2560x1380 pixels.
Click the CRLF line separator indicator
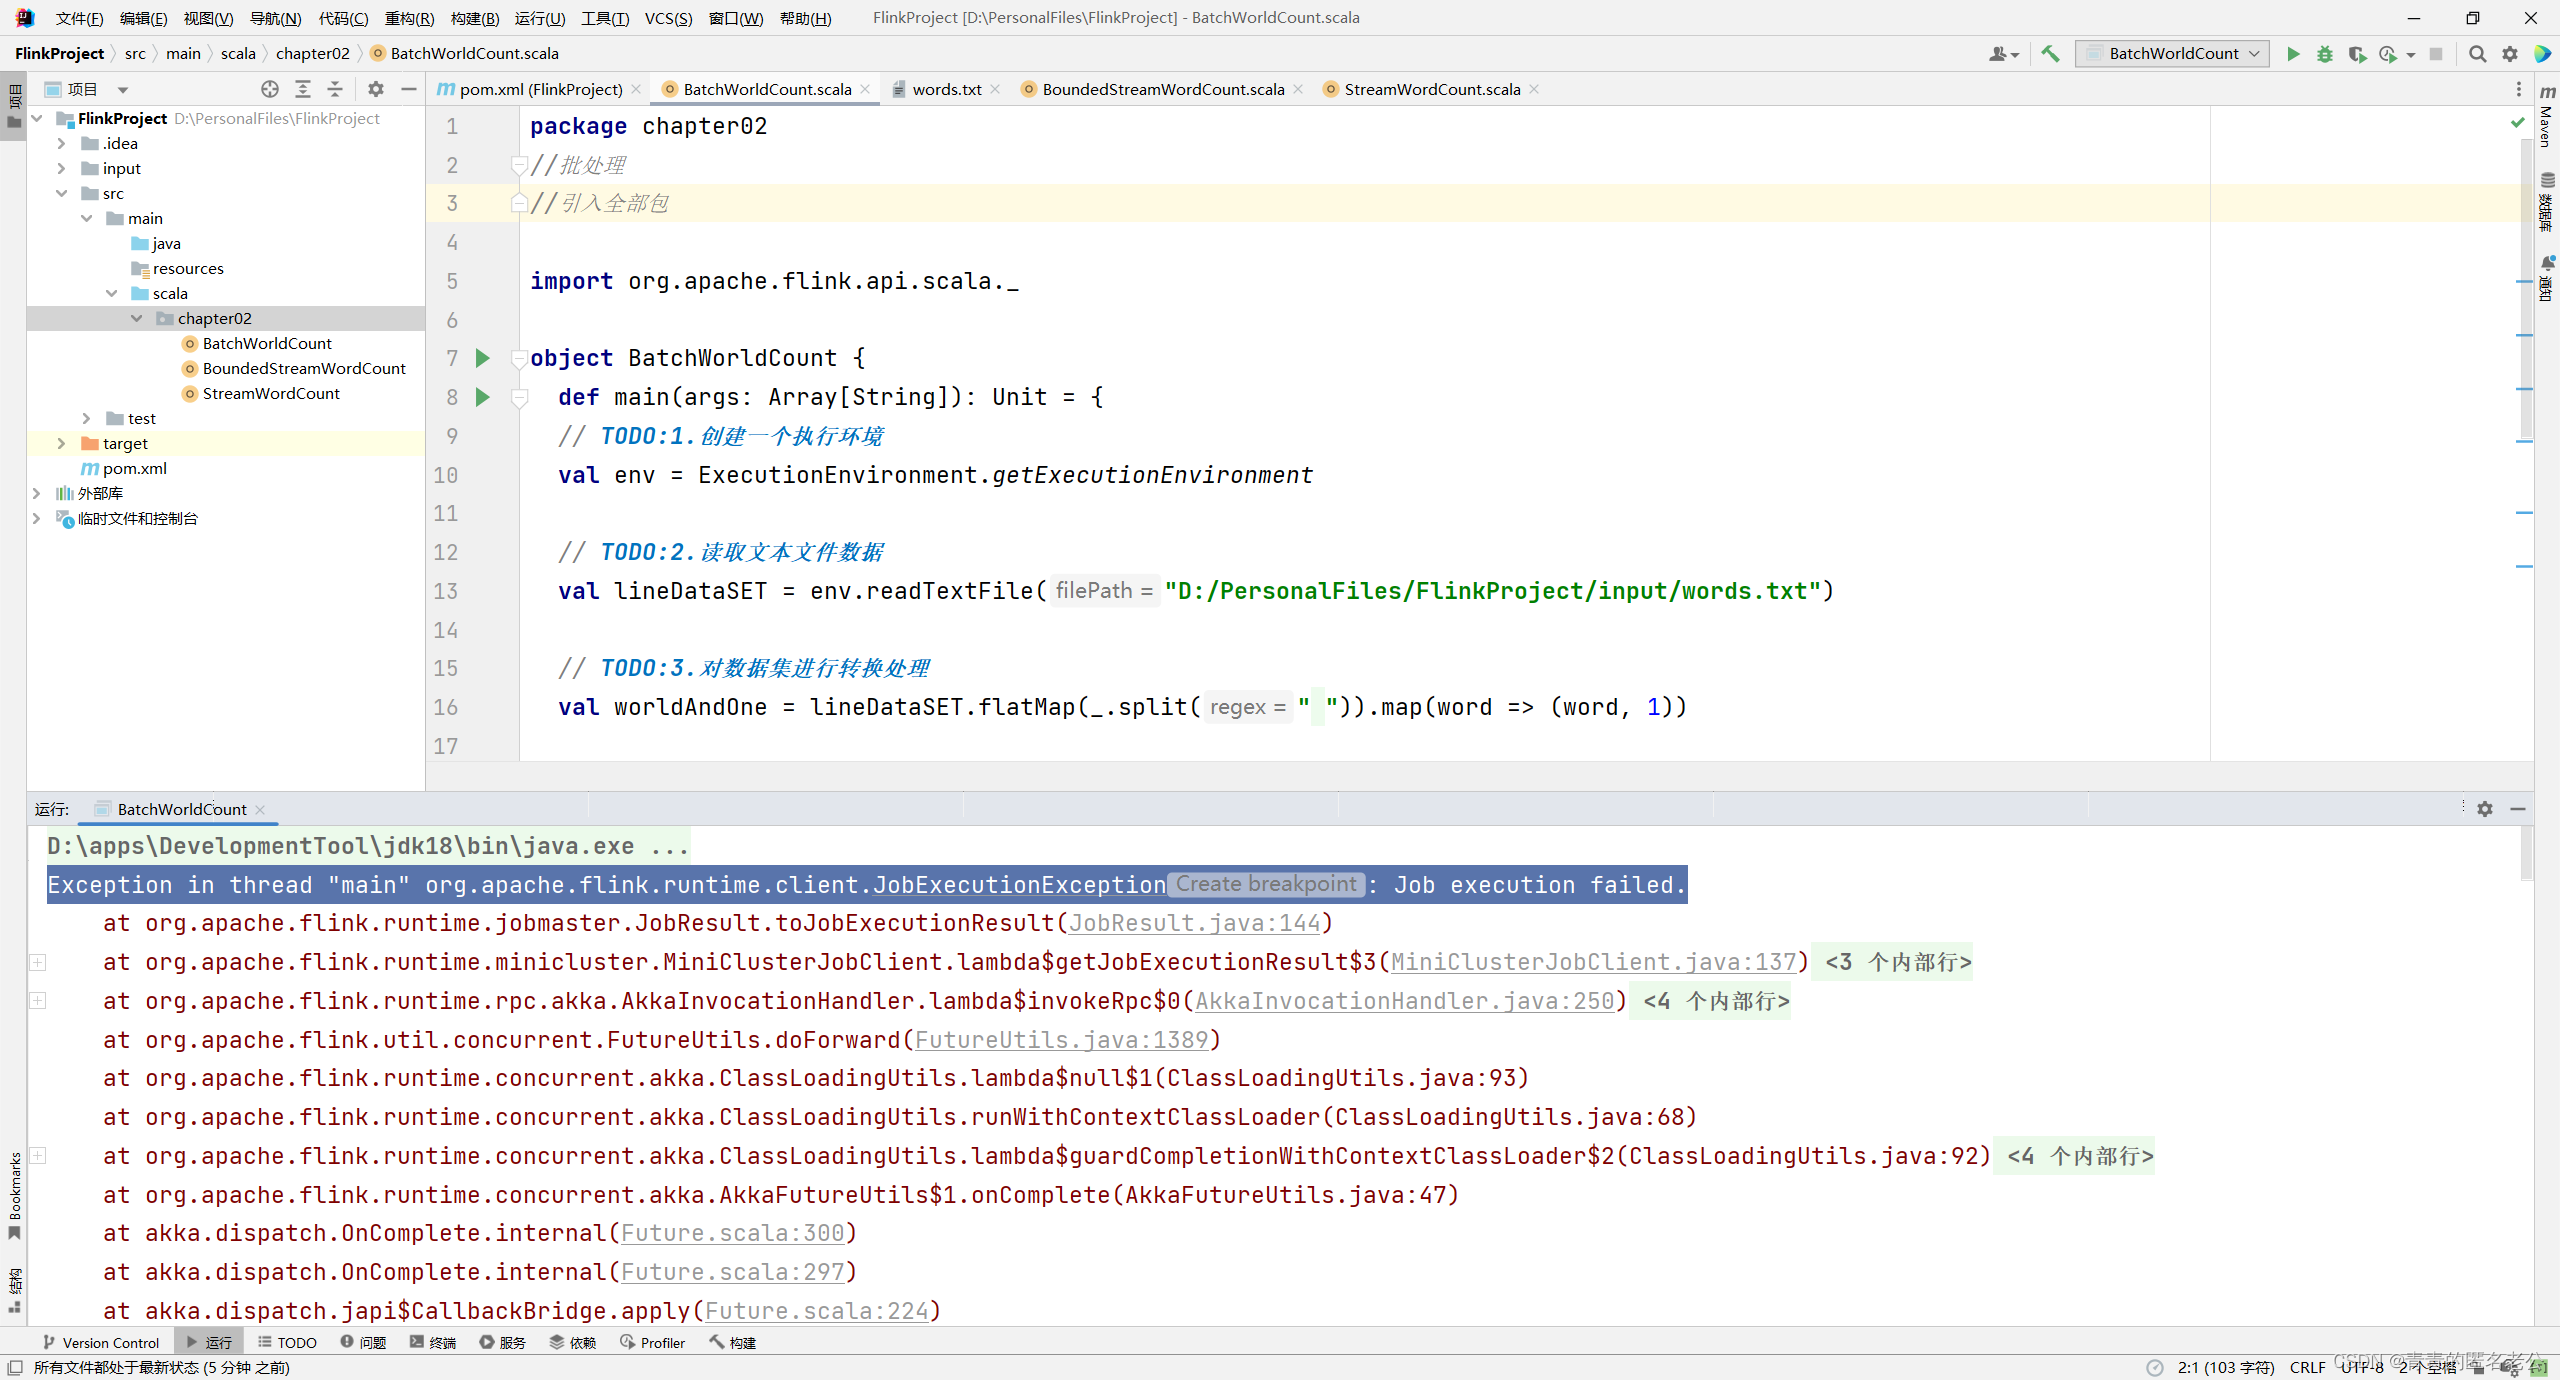click(2307, 1367)
